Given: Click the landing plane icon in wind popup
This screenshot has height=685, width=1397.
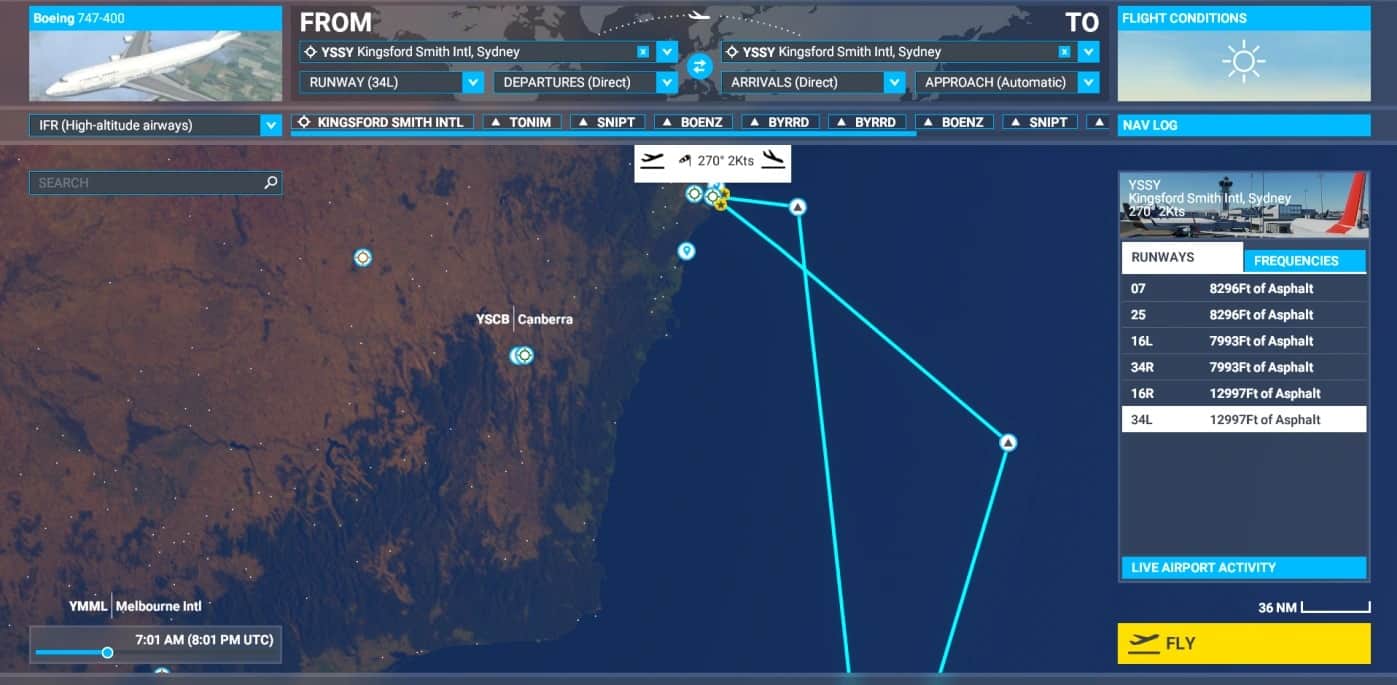Looking at the screenshot, I should point(772,161).
